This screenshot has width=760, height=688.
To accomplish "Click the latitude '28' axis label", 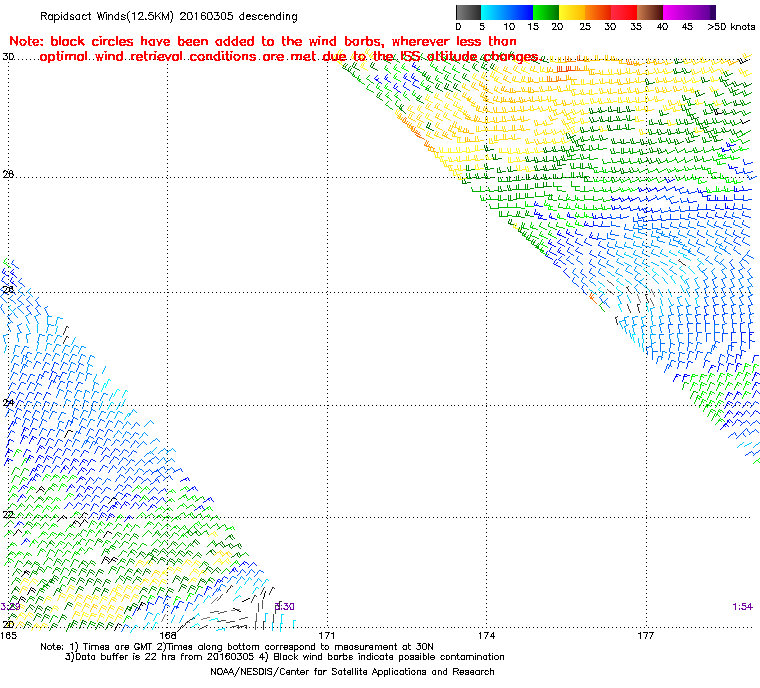I will click(8, 174).
